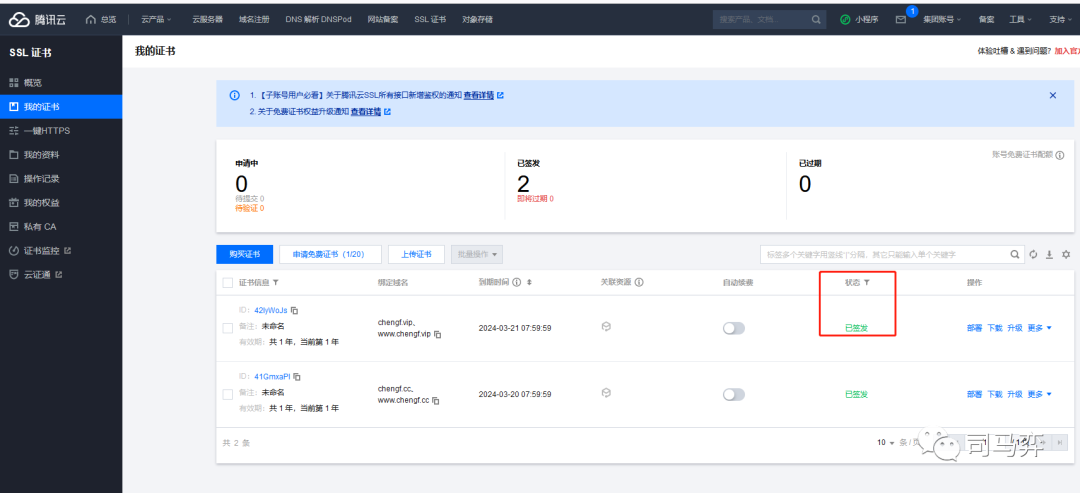Viewport: 1080px width, 493px height.
Task: Sort by 到期时间 arrows
Action: click(x=529, y=282)
